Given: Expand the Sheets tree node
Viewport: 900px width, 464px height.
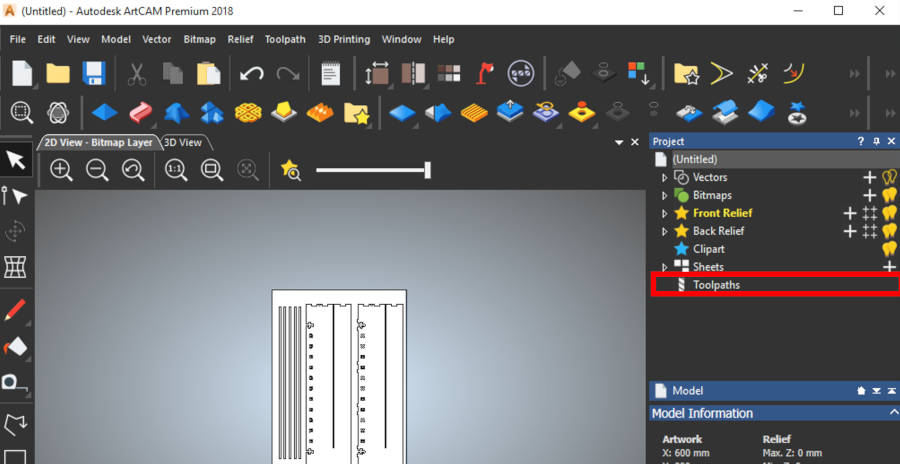Looking at the screenshot, I should coord(665,267).
